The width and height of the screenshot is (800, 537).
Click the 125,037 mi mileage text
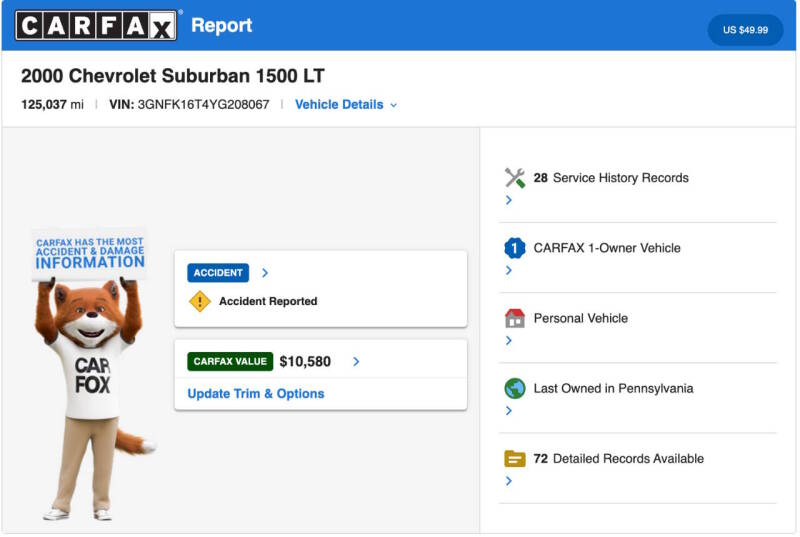coord(52,105)
